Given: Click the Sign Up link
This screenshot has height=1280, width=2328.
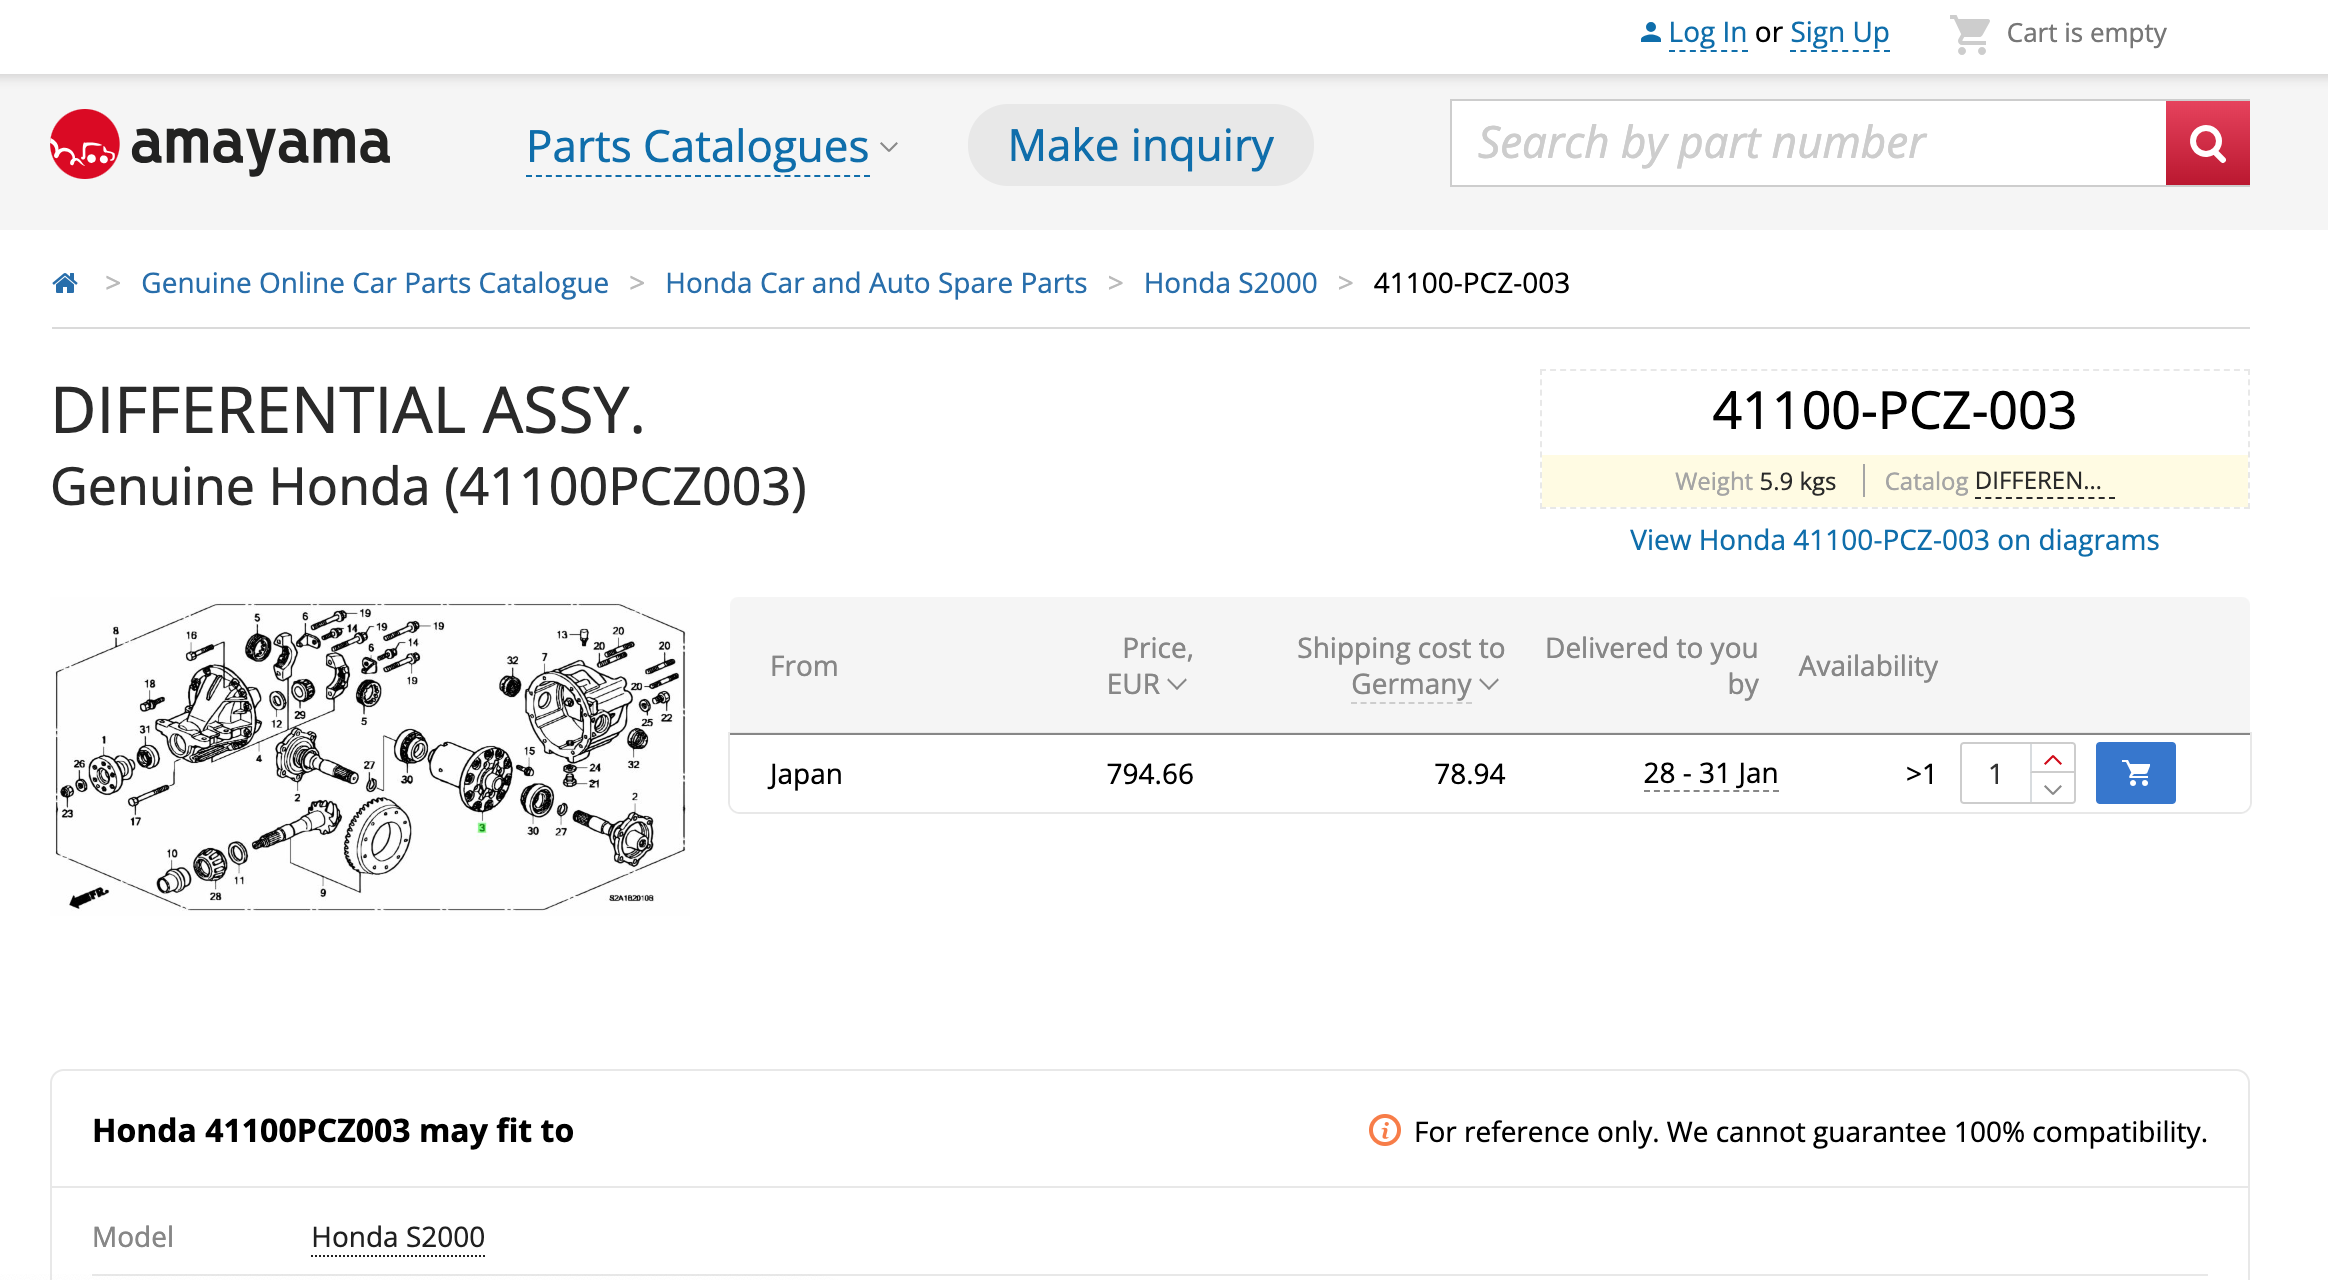Looking at the screenshot, I should (x=1839, y=33).
